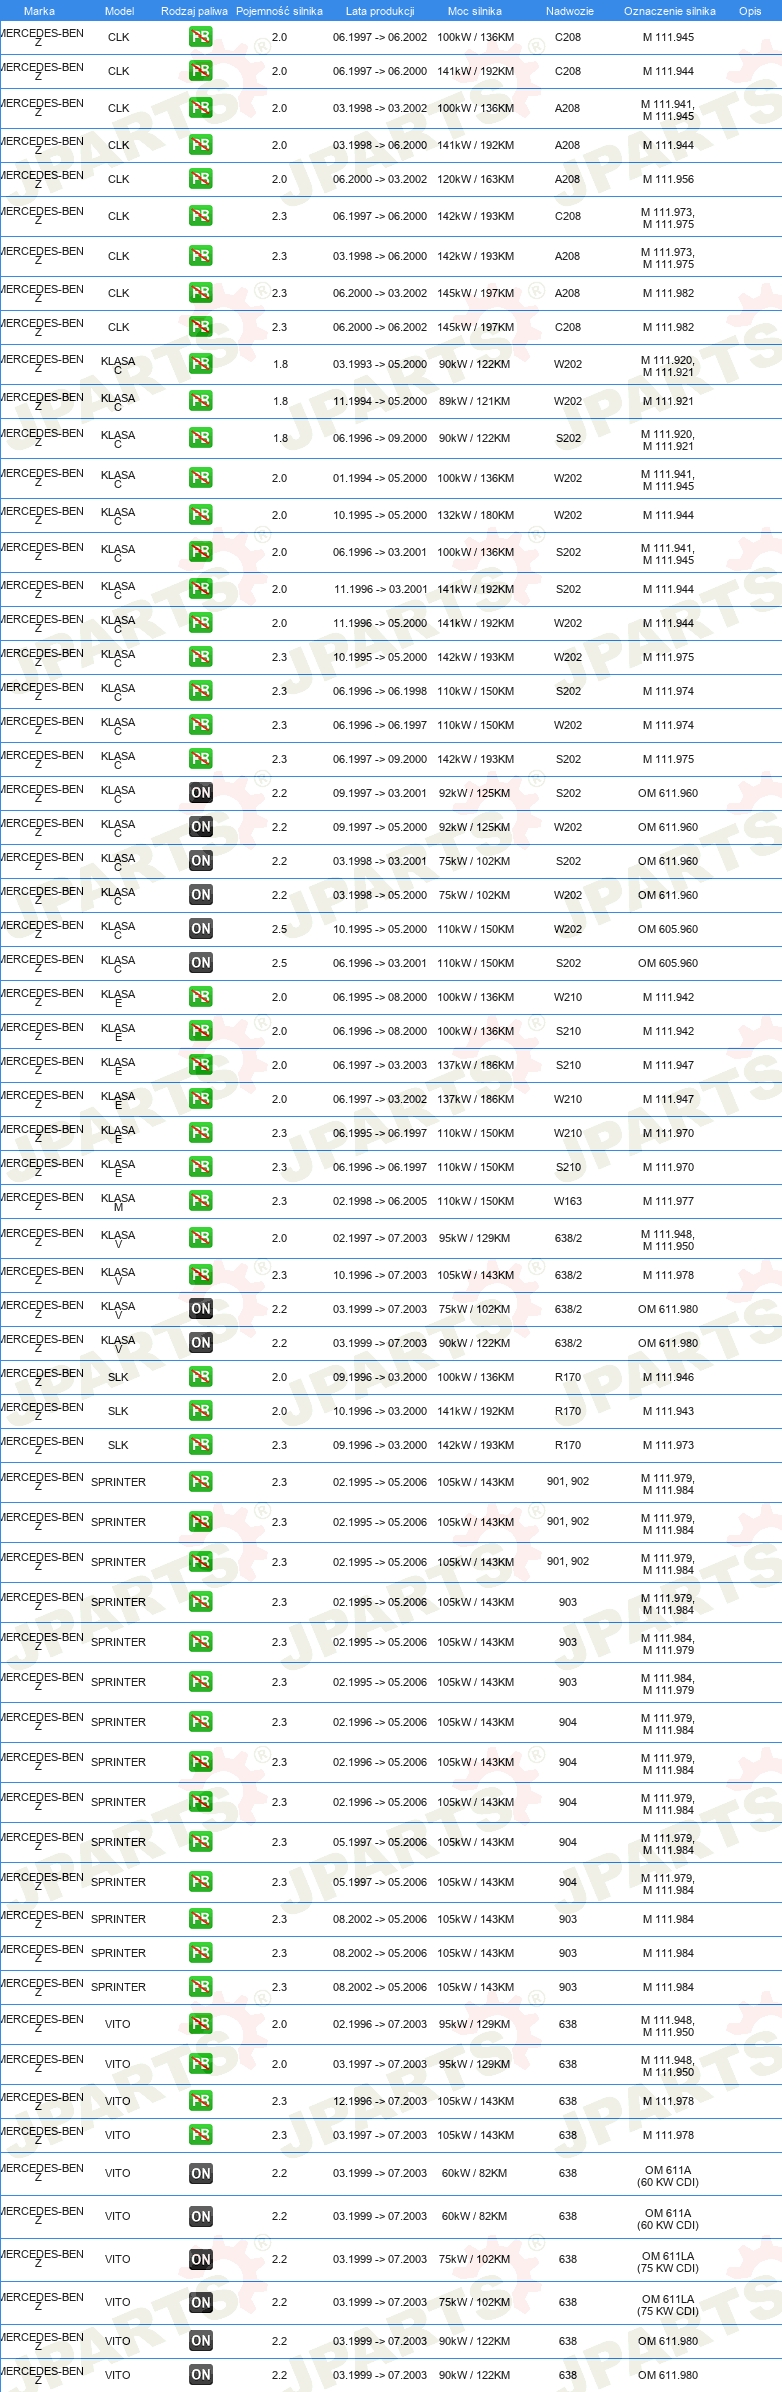Image resolution: width=782 pixels, height=2392 pixels.
Task: Click the Lata produkcji column header
Action: [x=380, y=11]
